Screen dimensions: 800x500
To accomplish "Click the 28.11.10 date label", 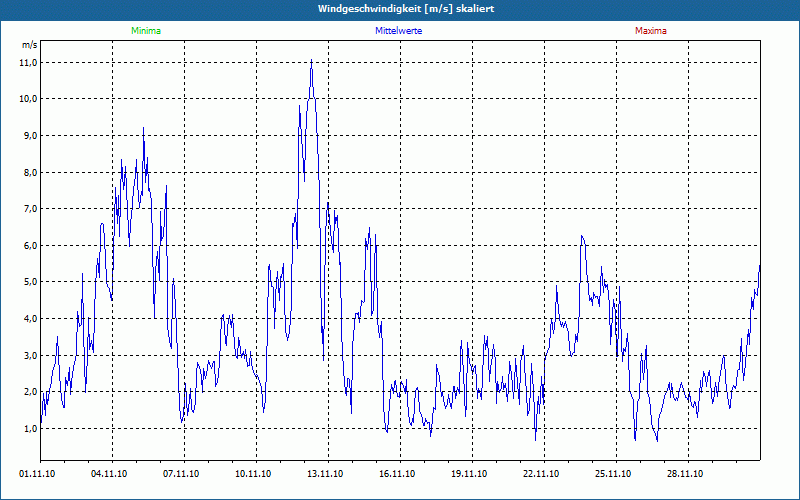I will tap(685, 474).
